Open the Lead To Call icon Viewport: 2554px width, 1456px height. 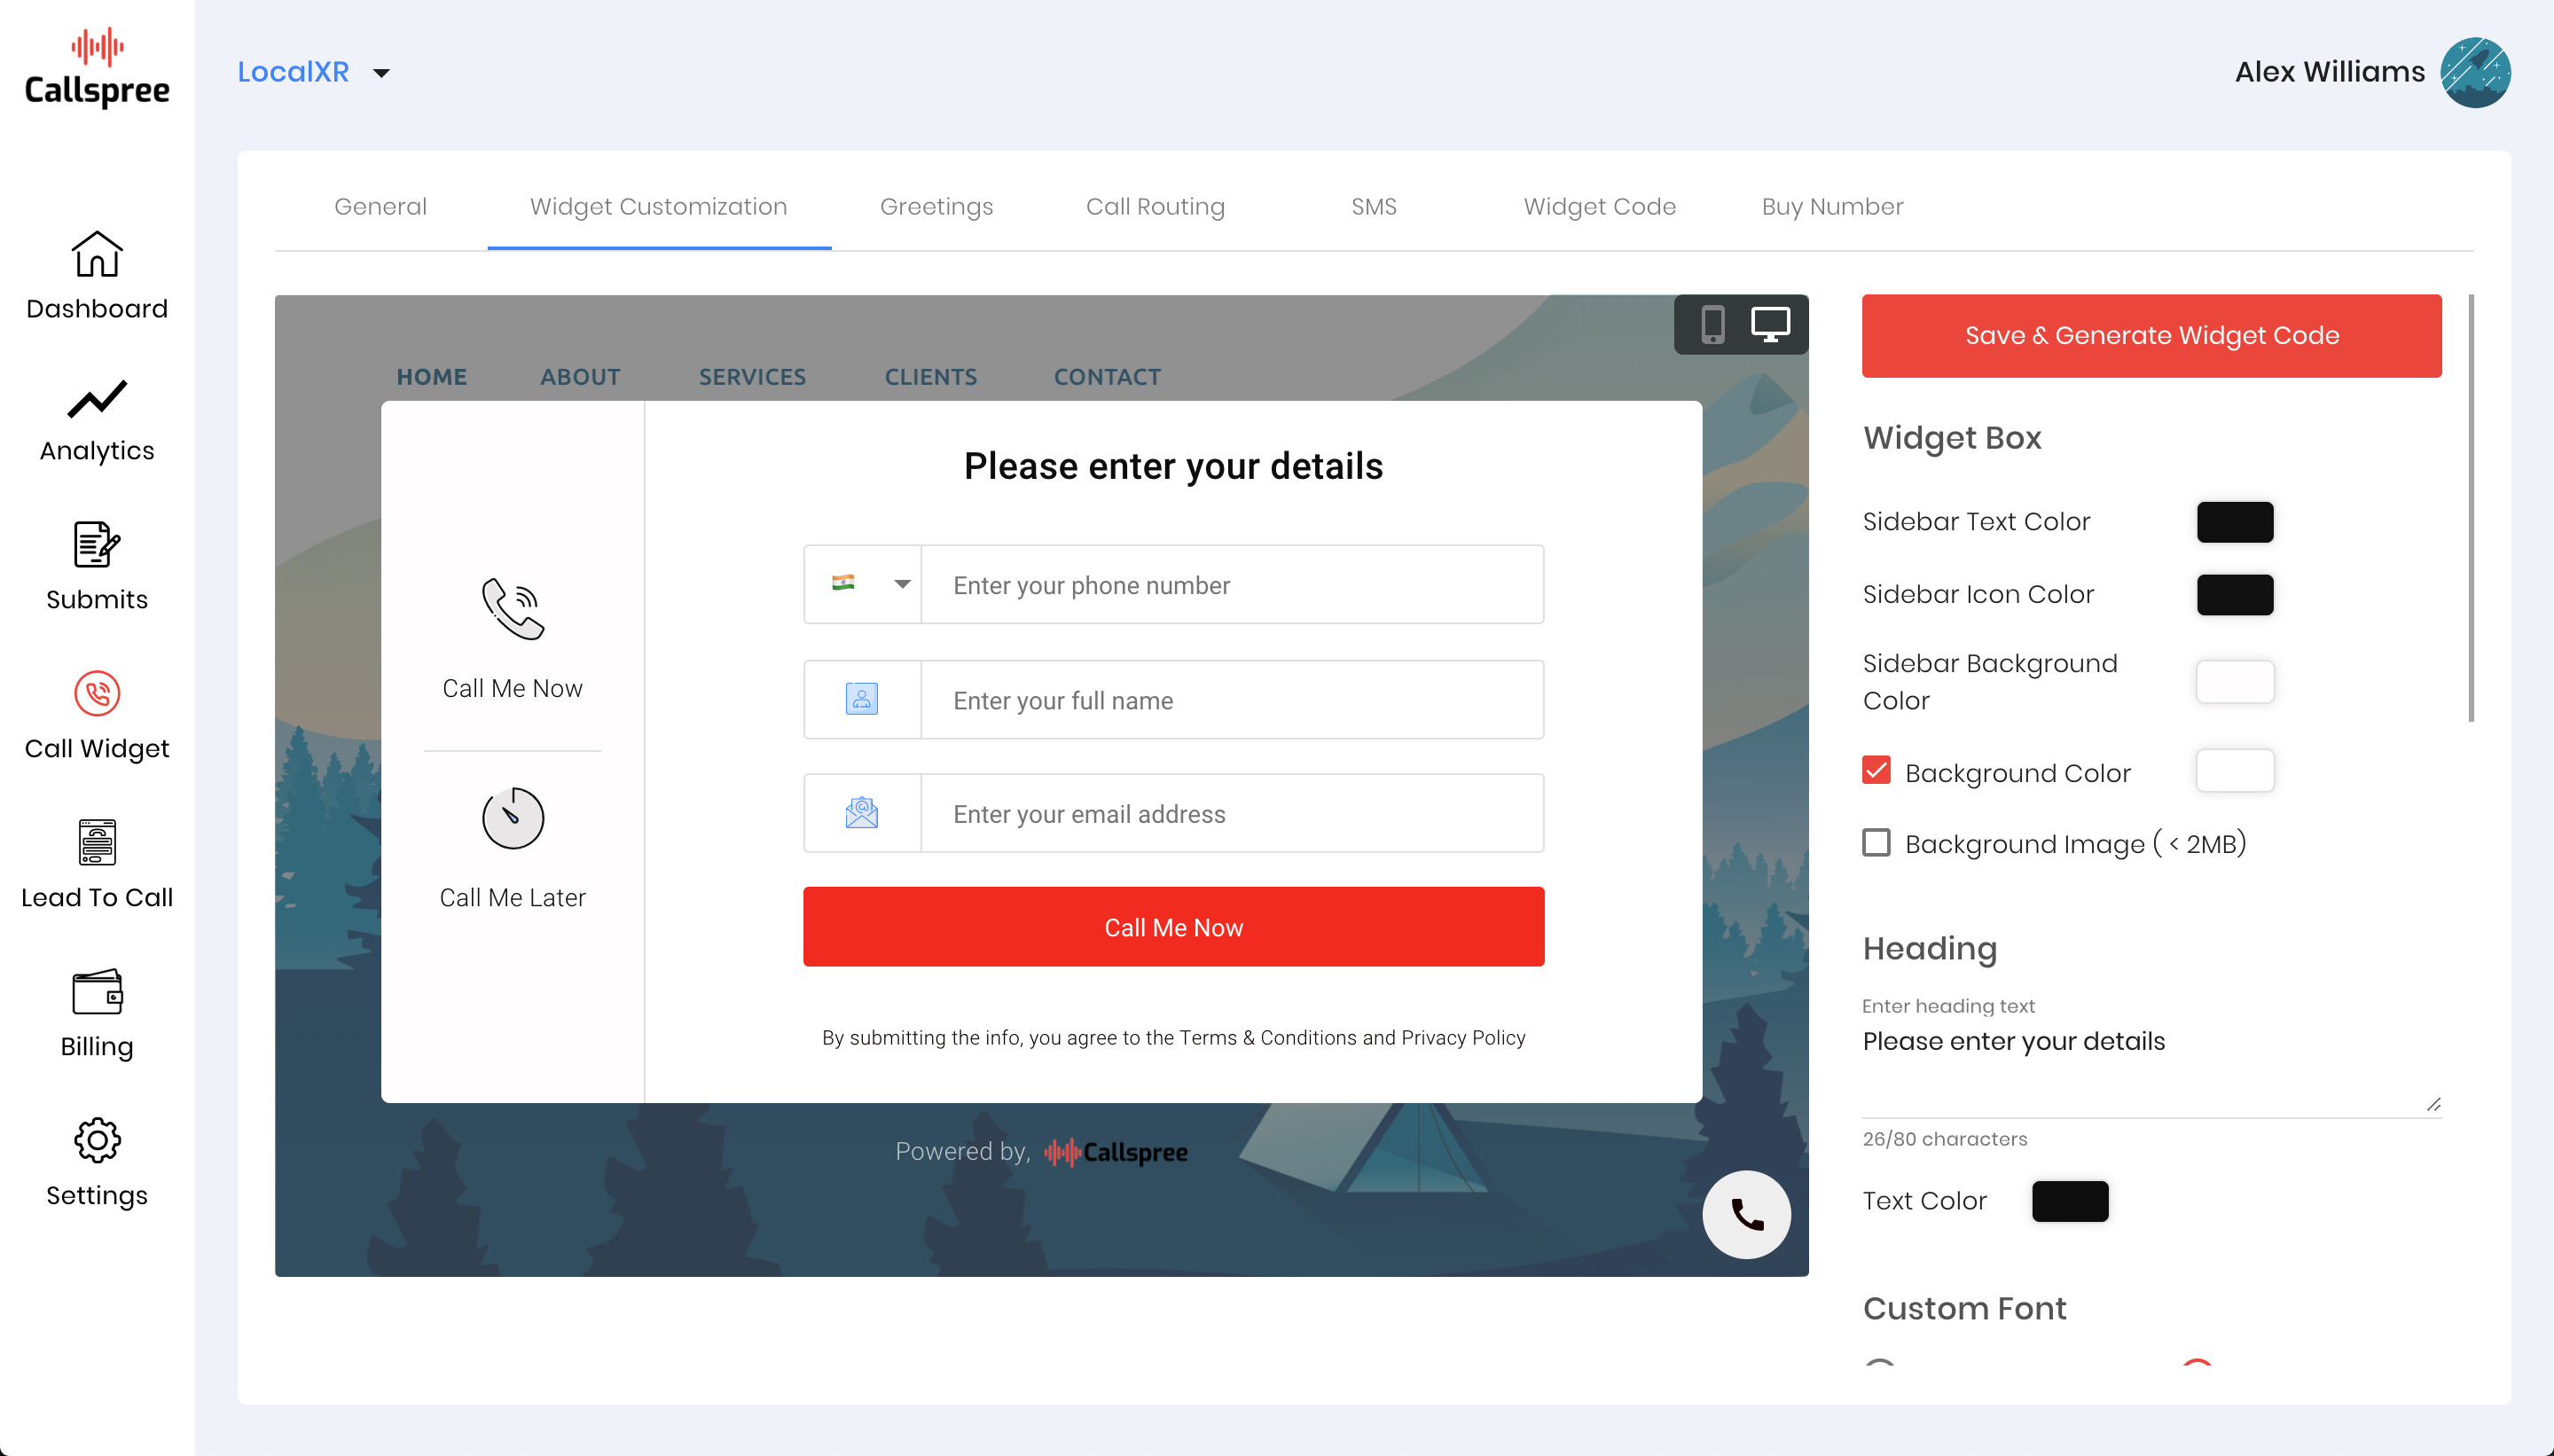tap(97, 842)
